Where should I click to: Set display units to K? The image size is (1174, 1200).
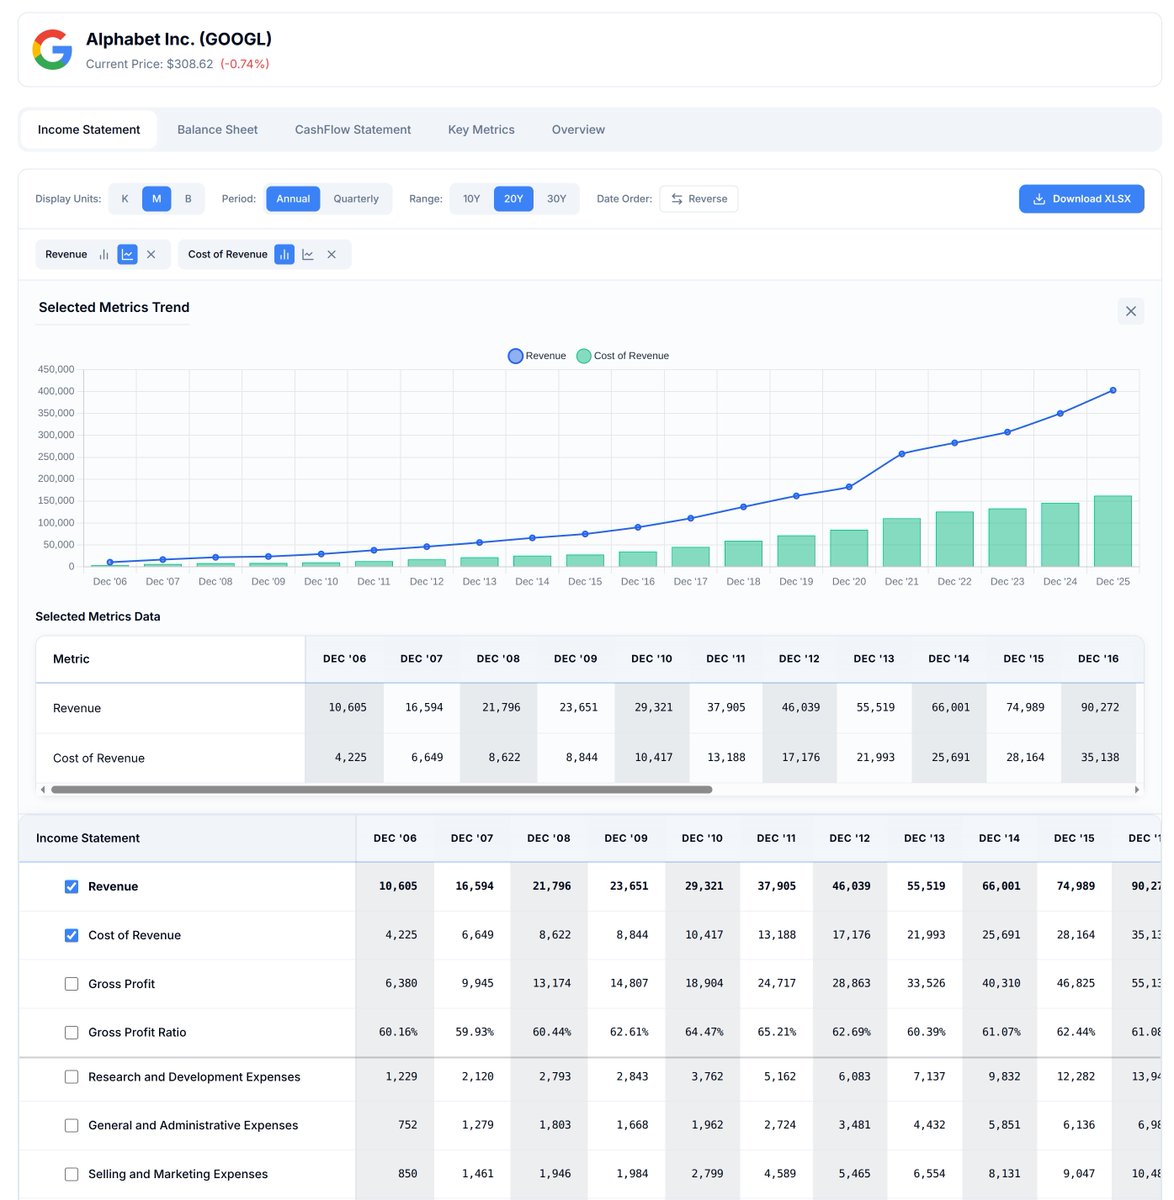125,199
